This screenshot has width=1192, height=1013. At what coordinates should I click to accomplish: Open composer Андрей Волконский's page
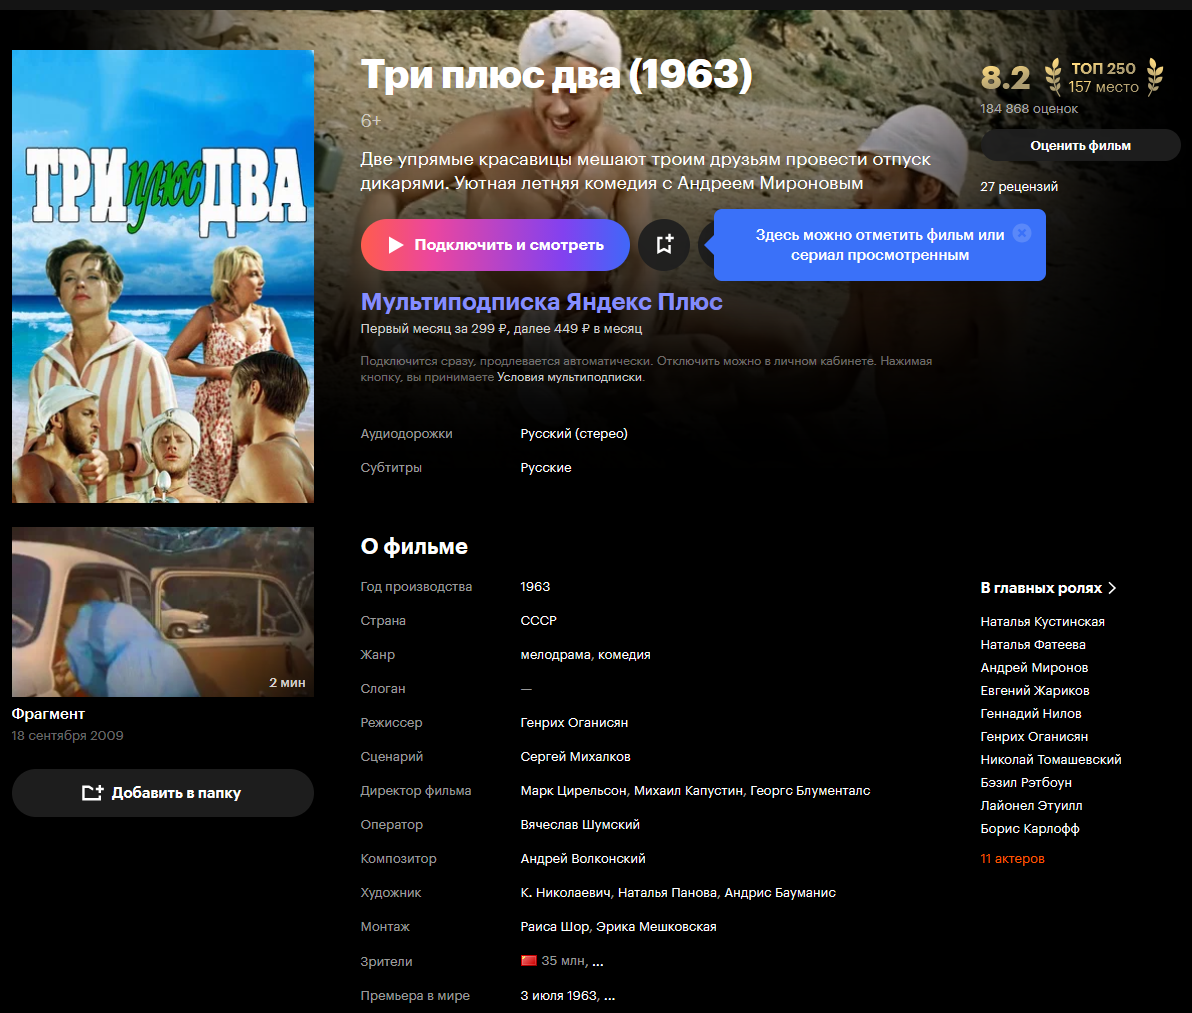click(x=582, y=859)
